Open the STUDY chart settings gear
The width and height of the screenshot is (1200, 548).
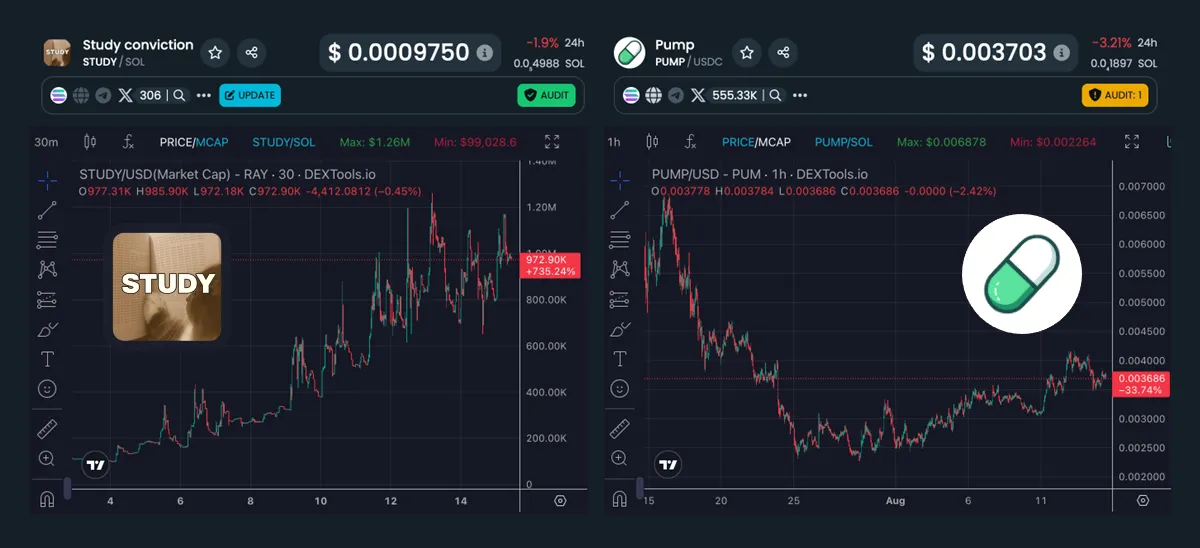click(x=560, y=501)
